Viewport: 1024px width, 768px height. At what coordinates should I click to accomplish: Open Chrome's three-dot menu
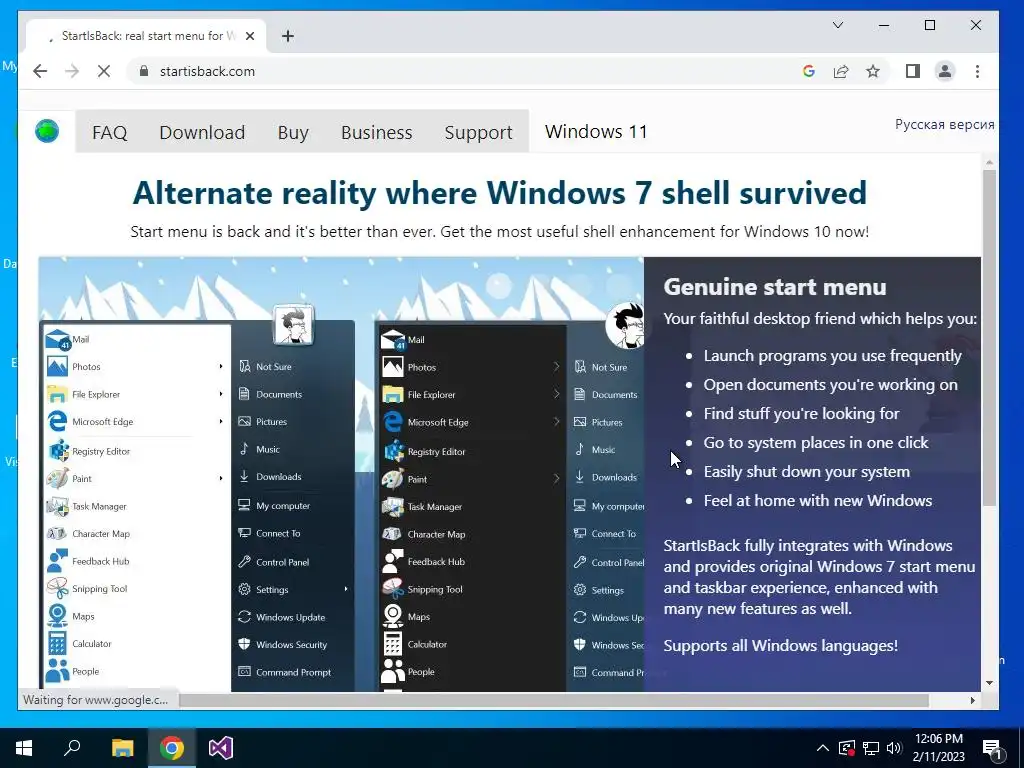pyautogui.click(x=978, y=71)
